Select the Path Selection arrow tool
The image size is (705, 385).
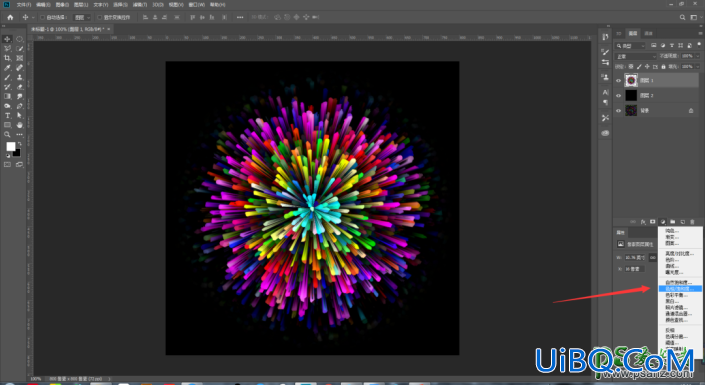pyautogui.click(x=19, y=116)
